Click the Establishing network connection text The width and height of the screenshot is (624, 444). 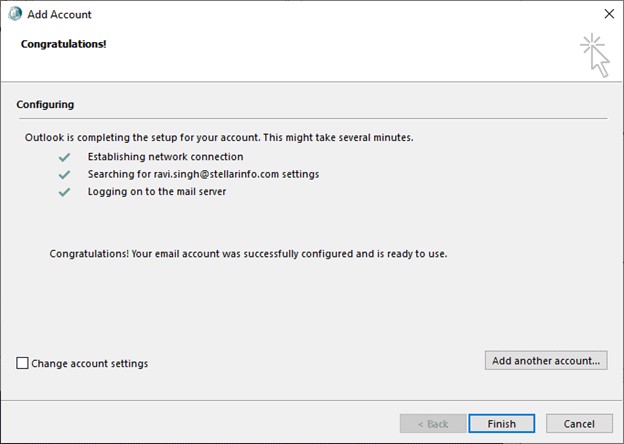click(166, 157)
